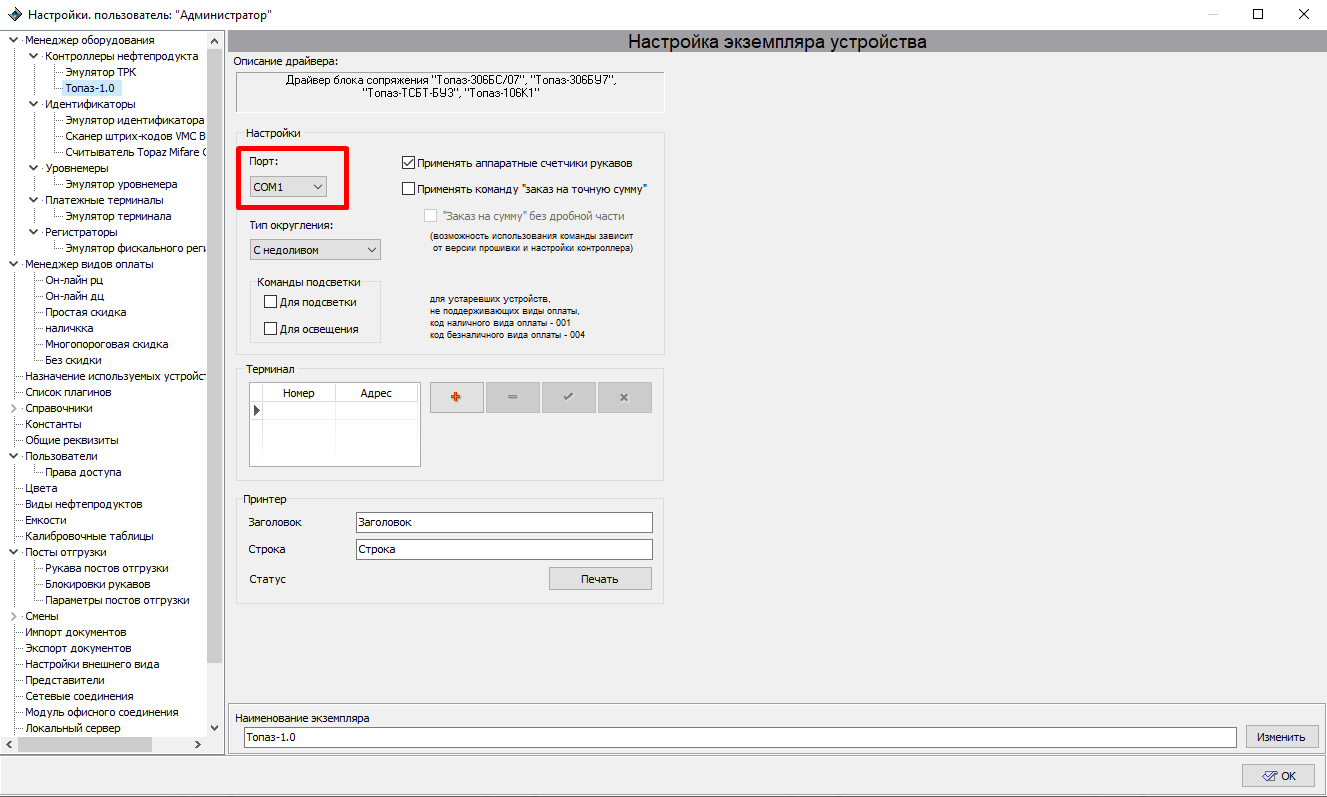Open Он-лайн рц payment type
The width and height of the screenshot is (1327, 797).
point(74,280)
